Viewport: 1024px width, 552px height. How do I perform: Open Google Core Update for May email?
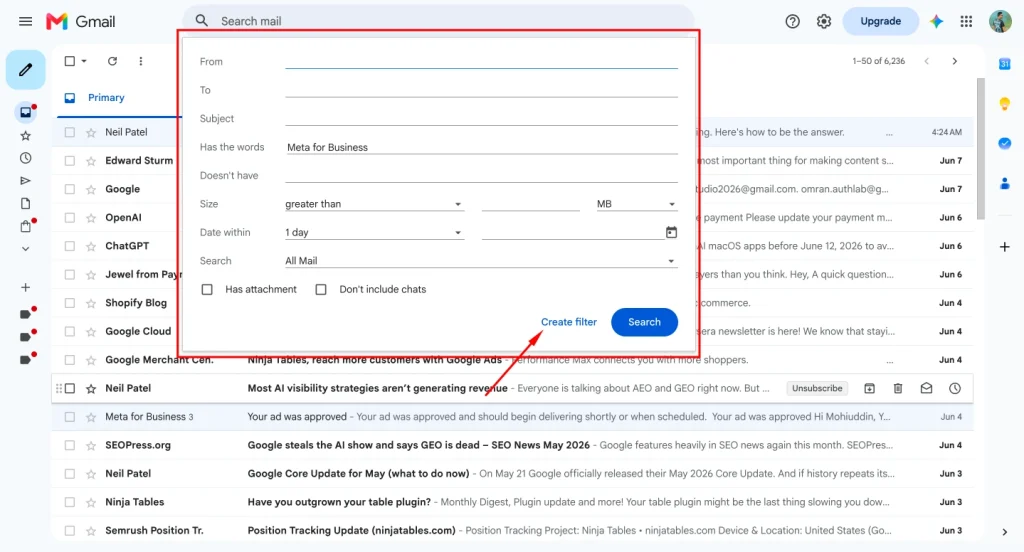click(x=512, y=474)
